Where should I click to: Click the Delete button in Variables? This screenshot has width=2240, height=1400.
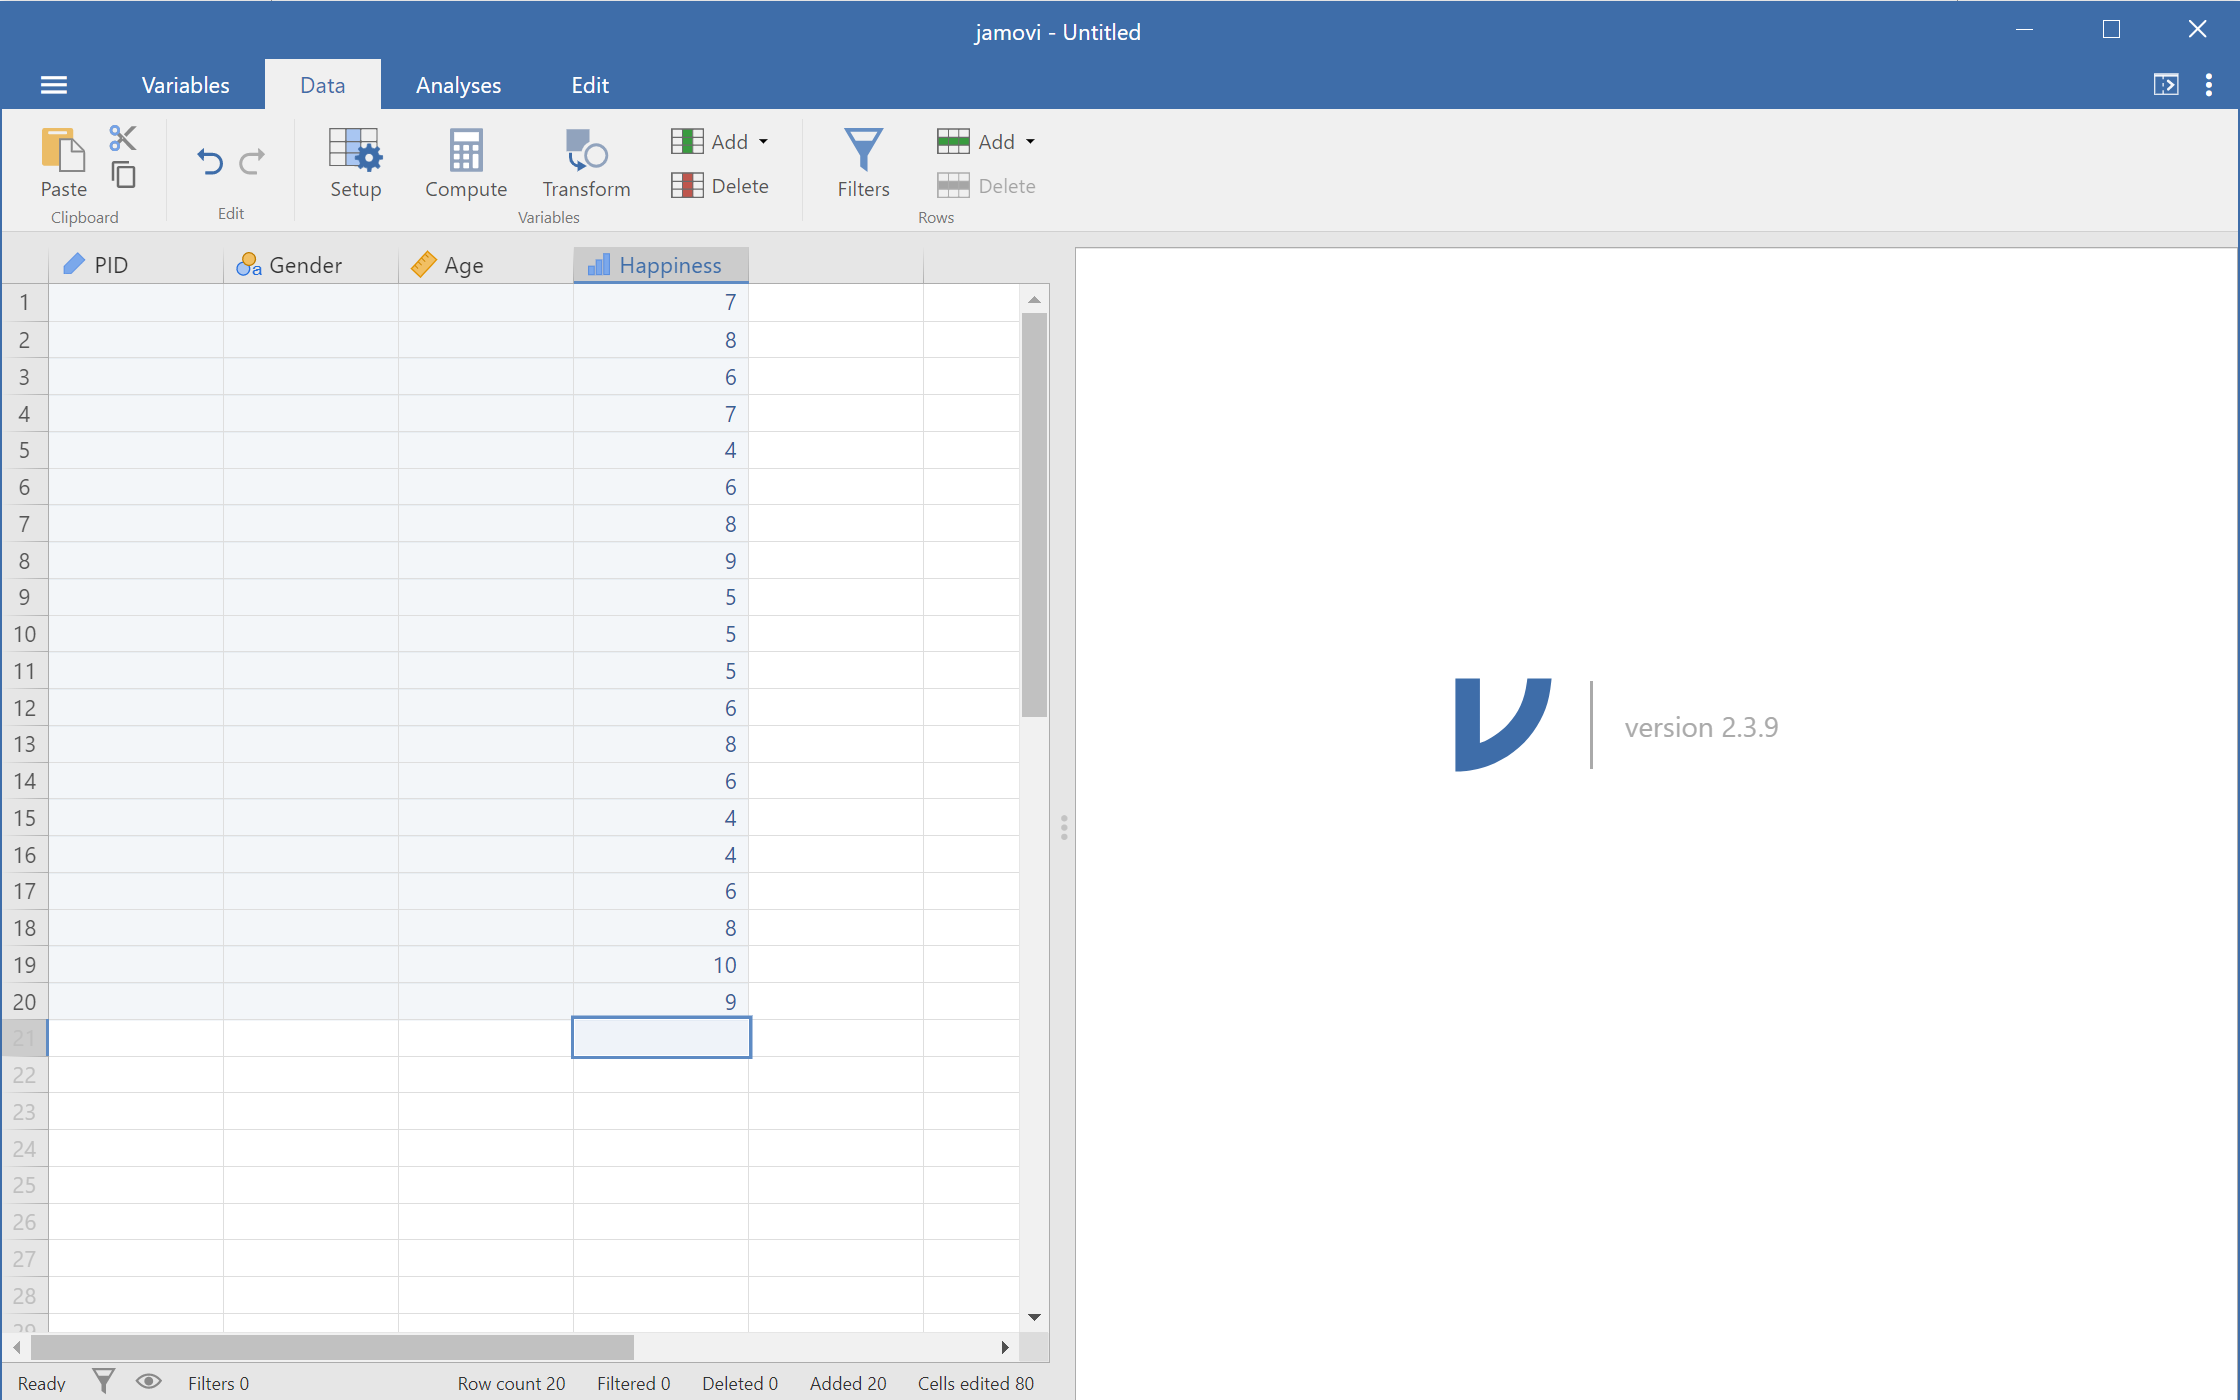pyautogui.click(x=722, y=185)
